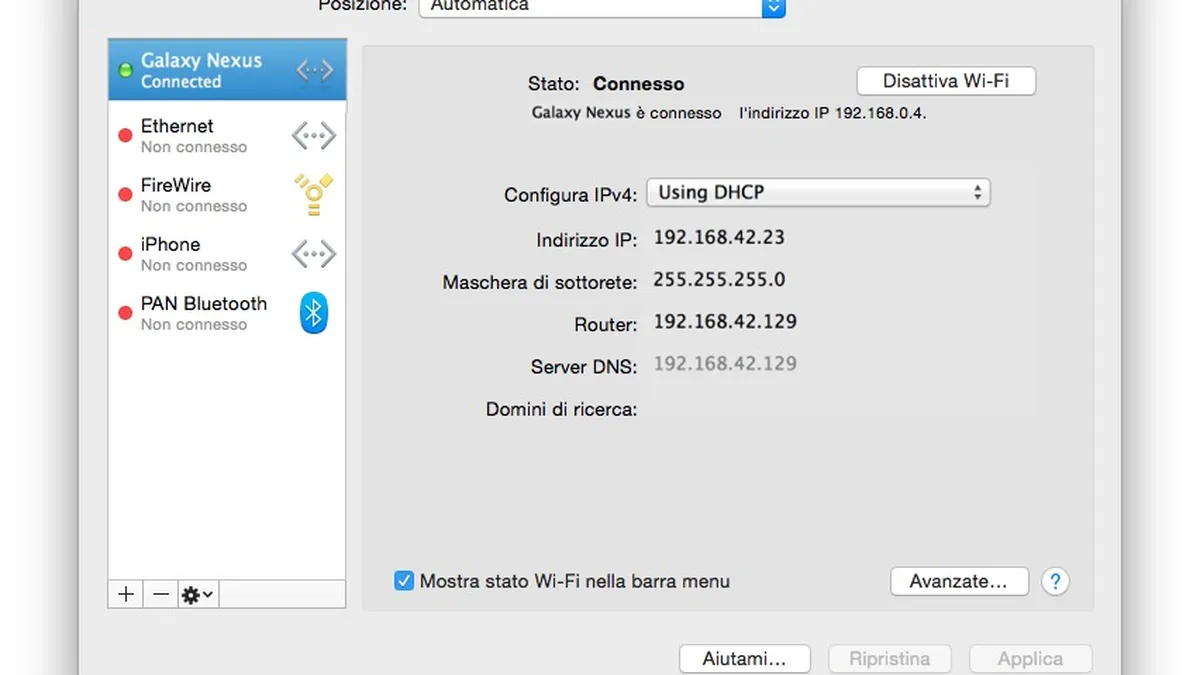Viewport: 1200px width, 675px height.
Task: Open the help question mark button
Action: point(1055,581)
